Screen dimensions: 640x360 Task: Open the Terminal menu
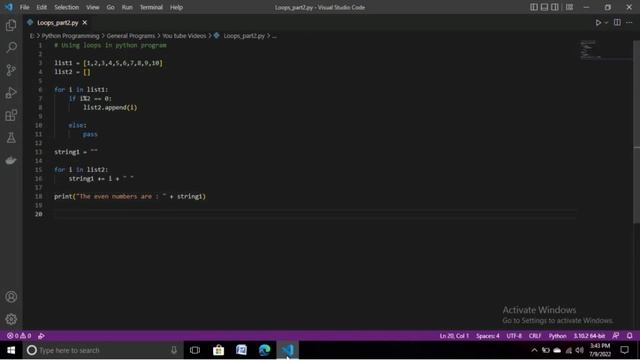coord(151,7)
